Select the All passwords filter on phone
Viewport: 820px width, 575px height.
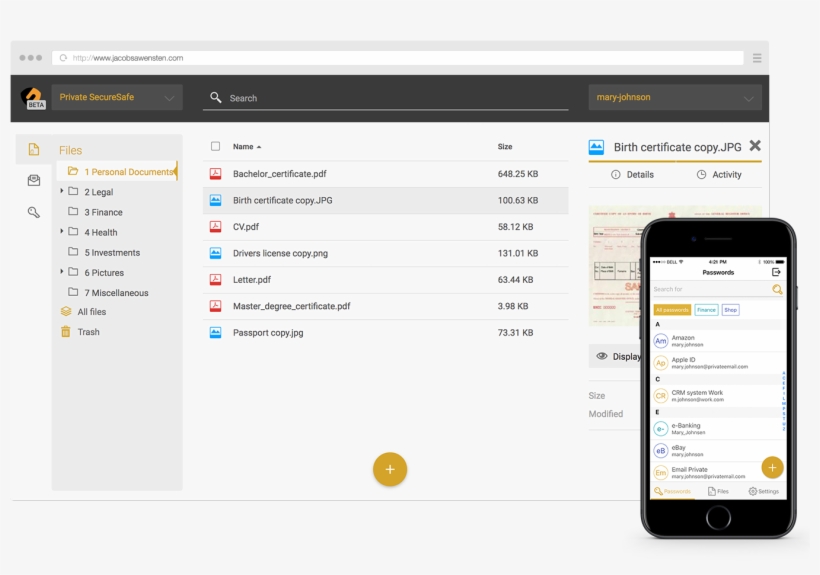672,310
